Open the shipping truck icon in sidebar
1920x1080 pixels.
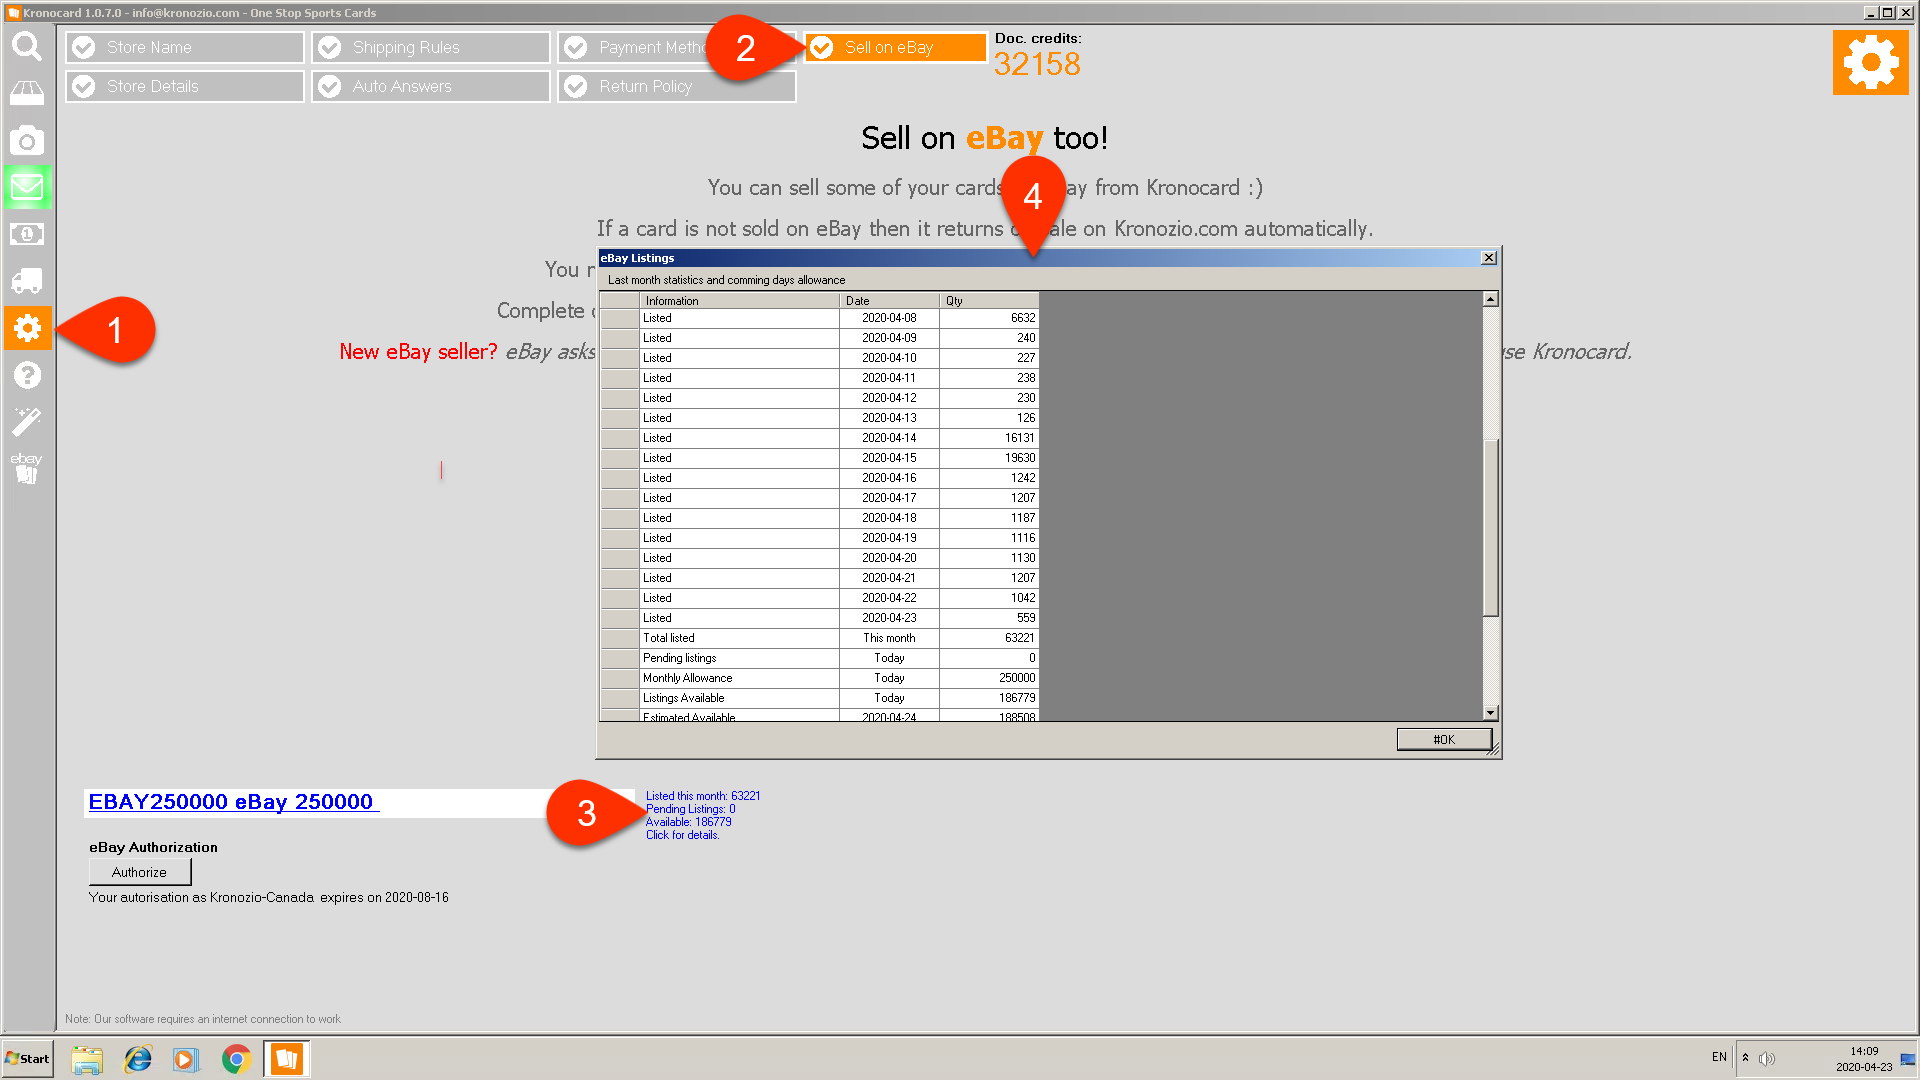pyautogui.click(x=27, y=281)
